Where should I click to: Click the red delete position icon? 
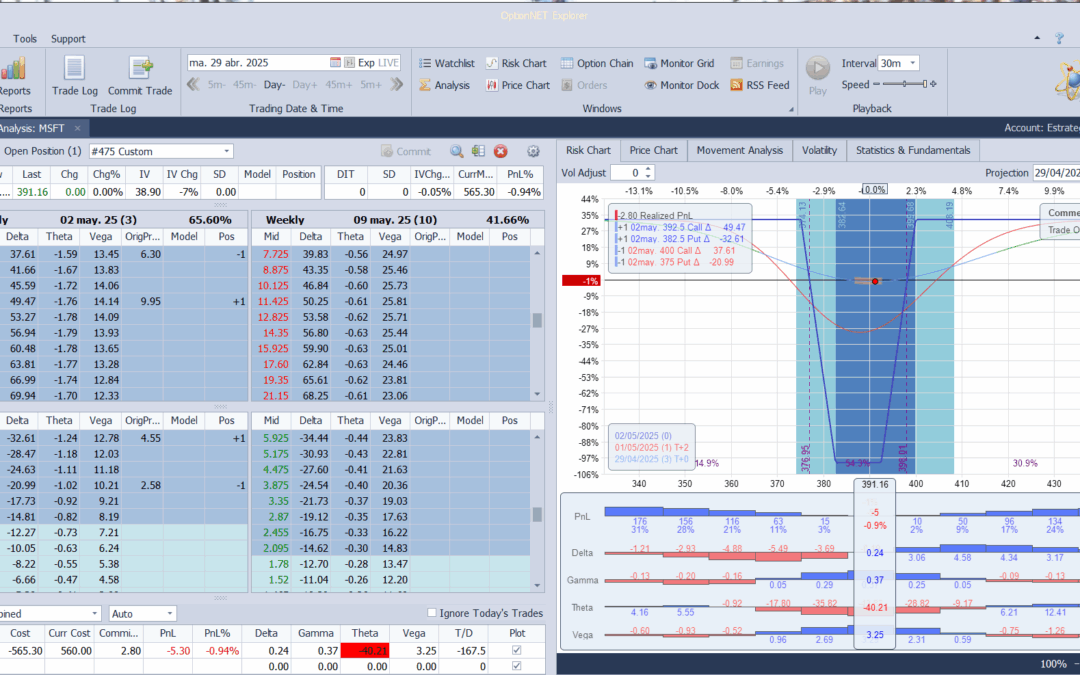[501, 151]
